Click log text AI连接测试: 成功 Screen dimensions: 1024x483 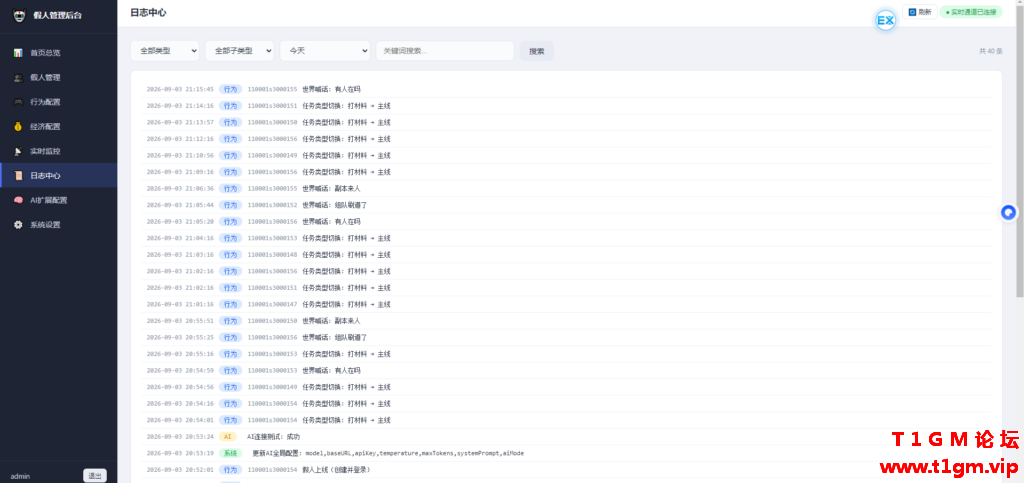(x=274, y=437)
